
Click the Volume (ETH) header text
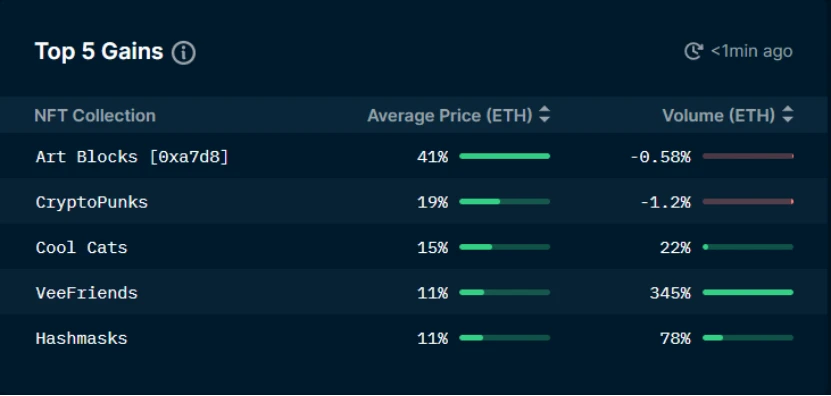click(x=719, y=115)
